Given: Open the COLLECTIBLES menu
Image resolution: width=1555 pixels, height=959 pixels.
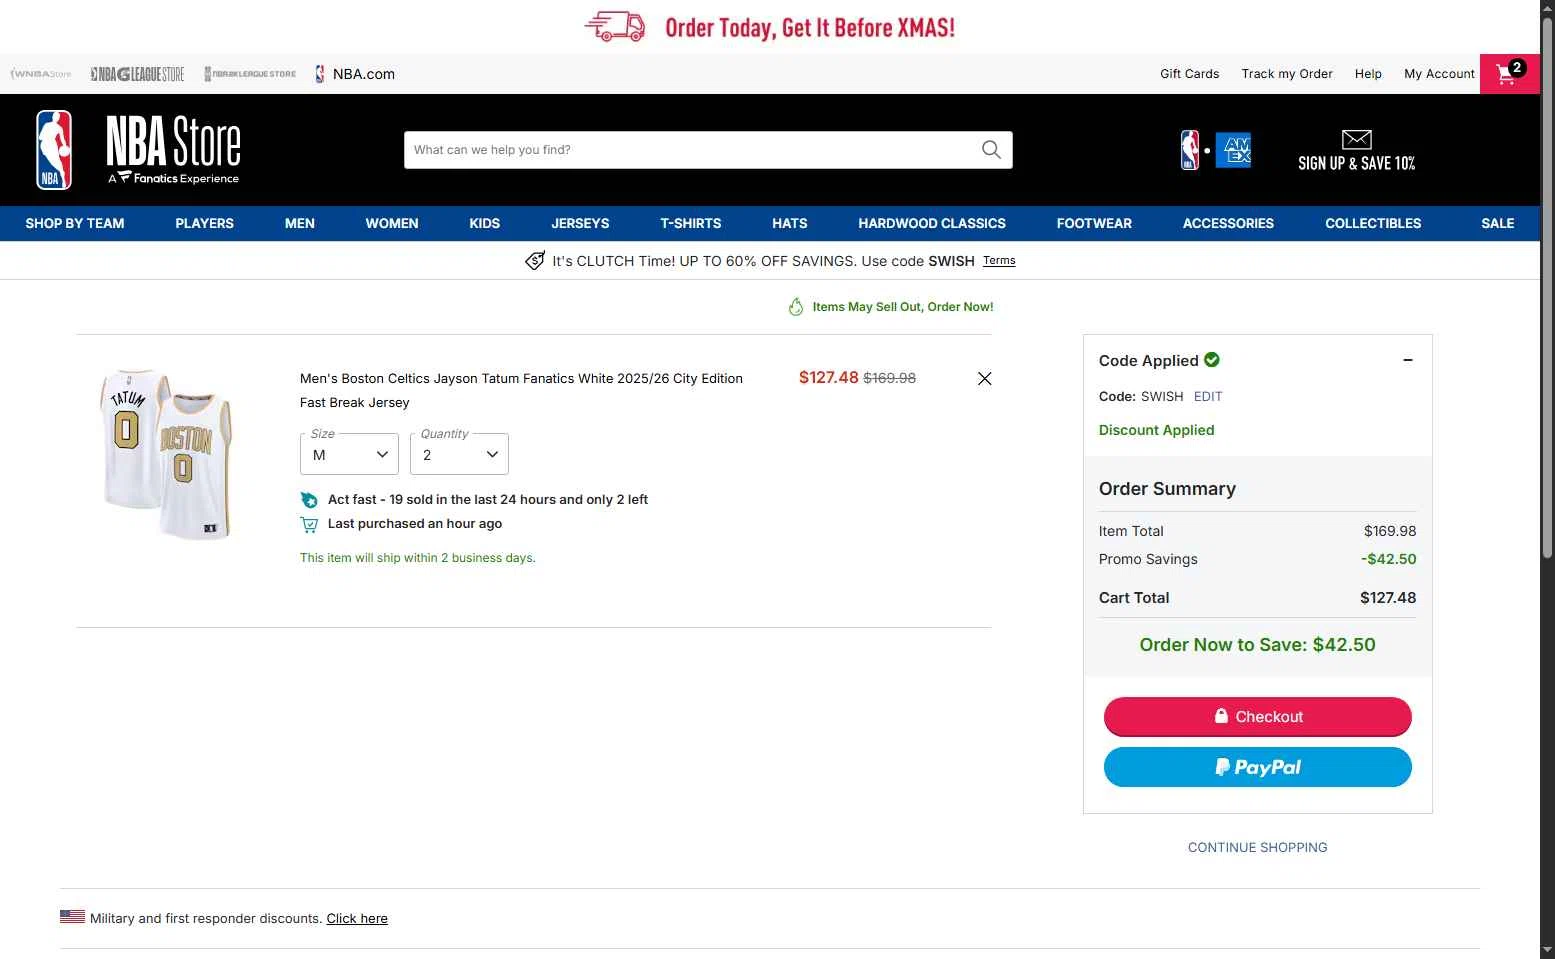Looking at the screenshot, I should [1373, 223].
